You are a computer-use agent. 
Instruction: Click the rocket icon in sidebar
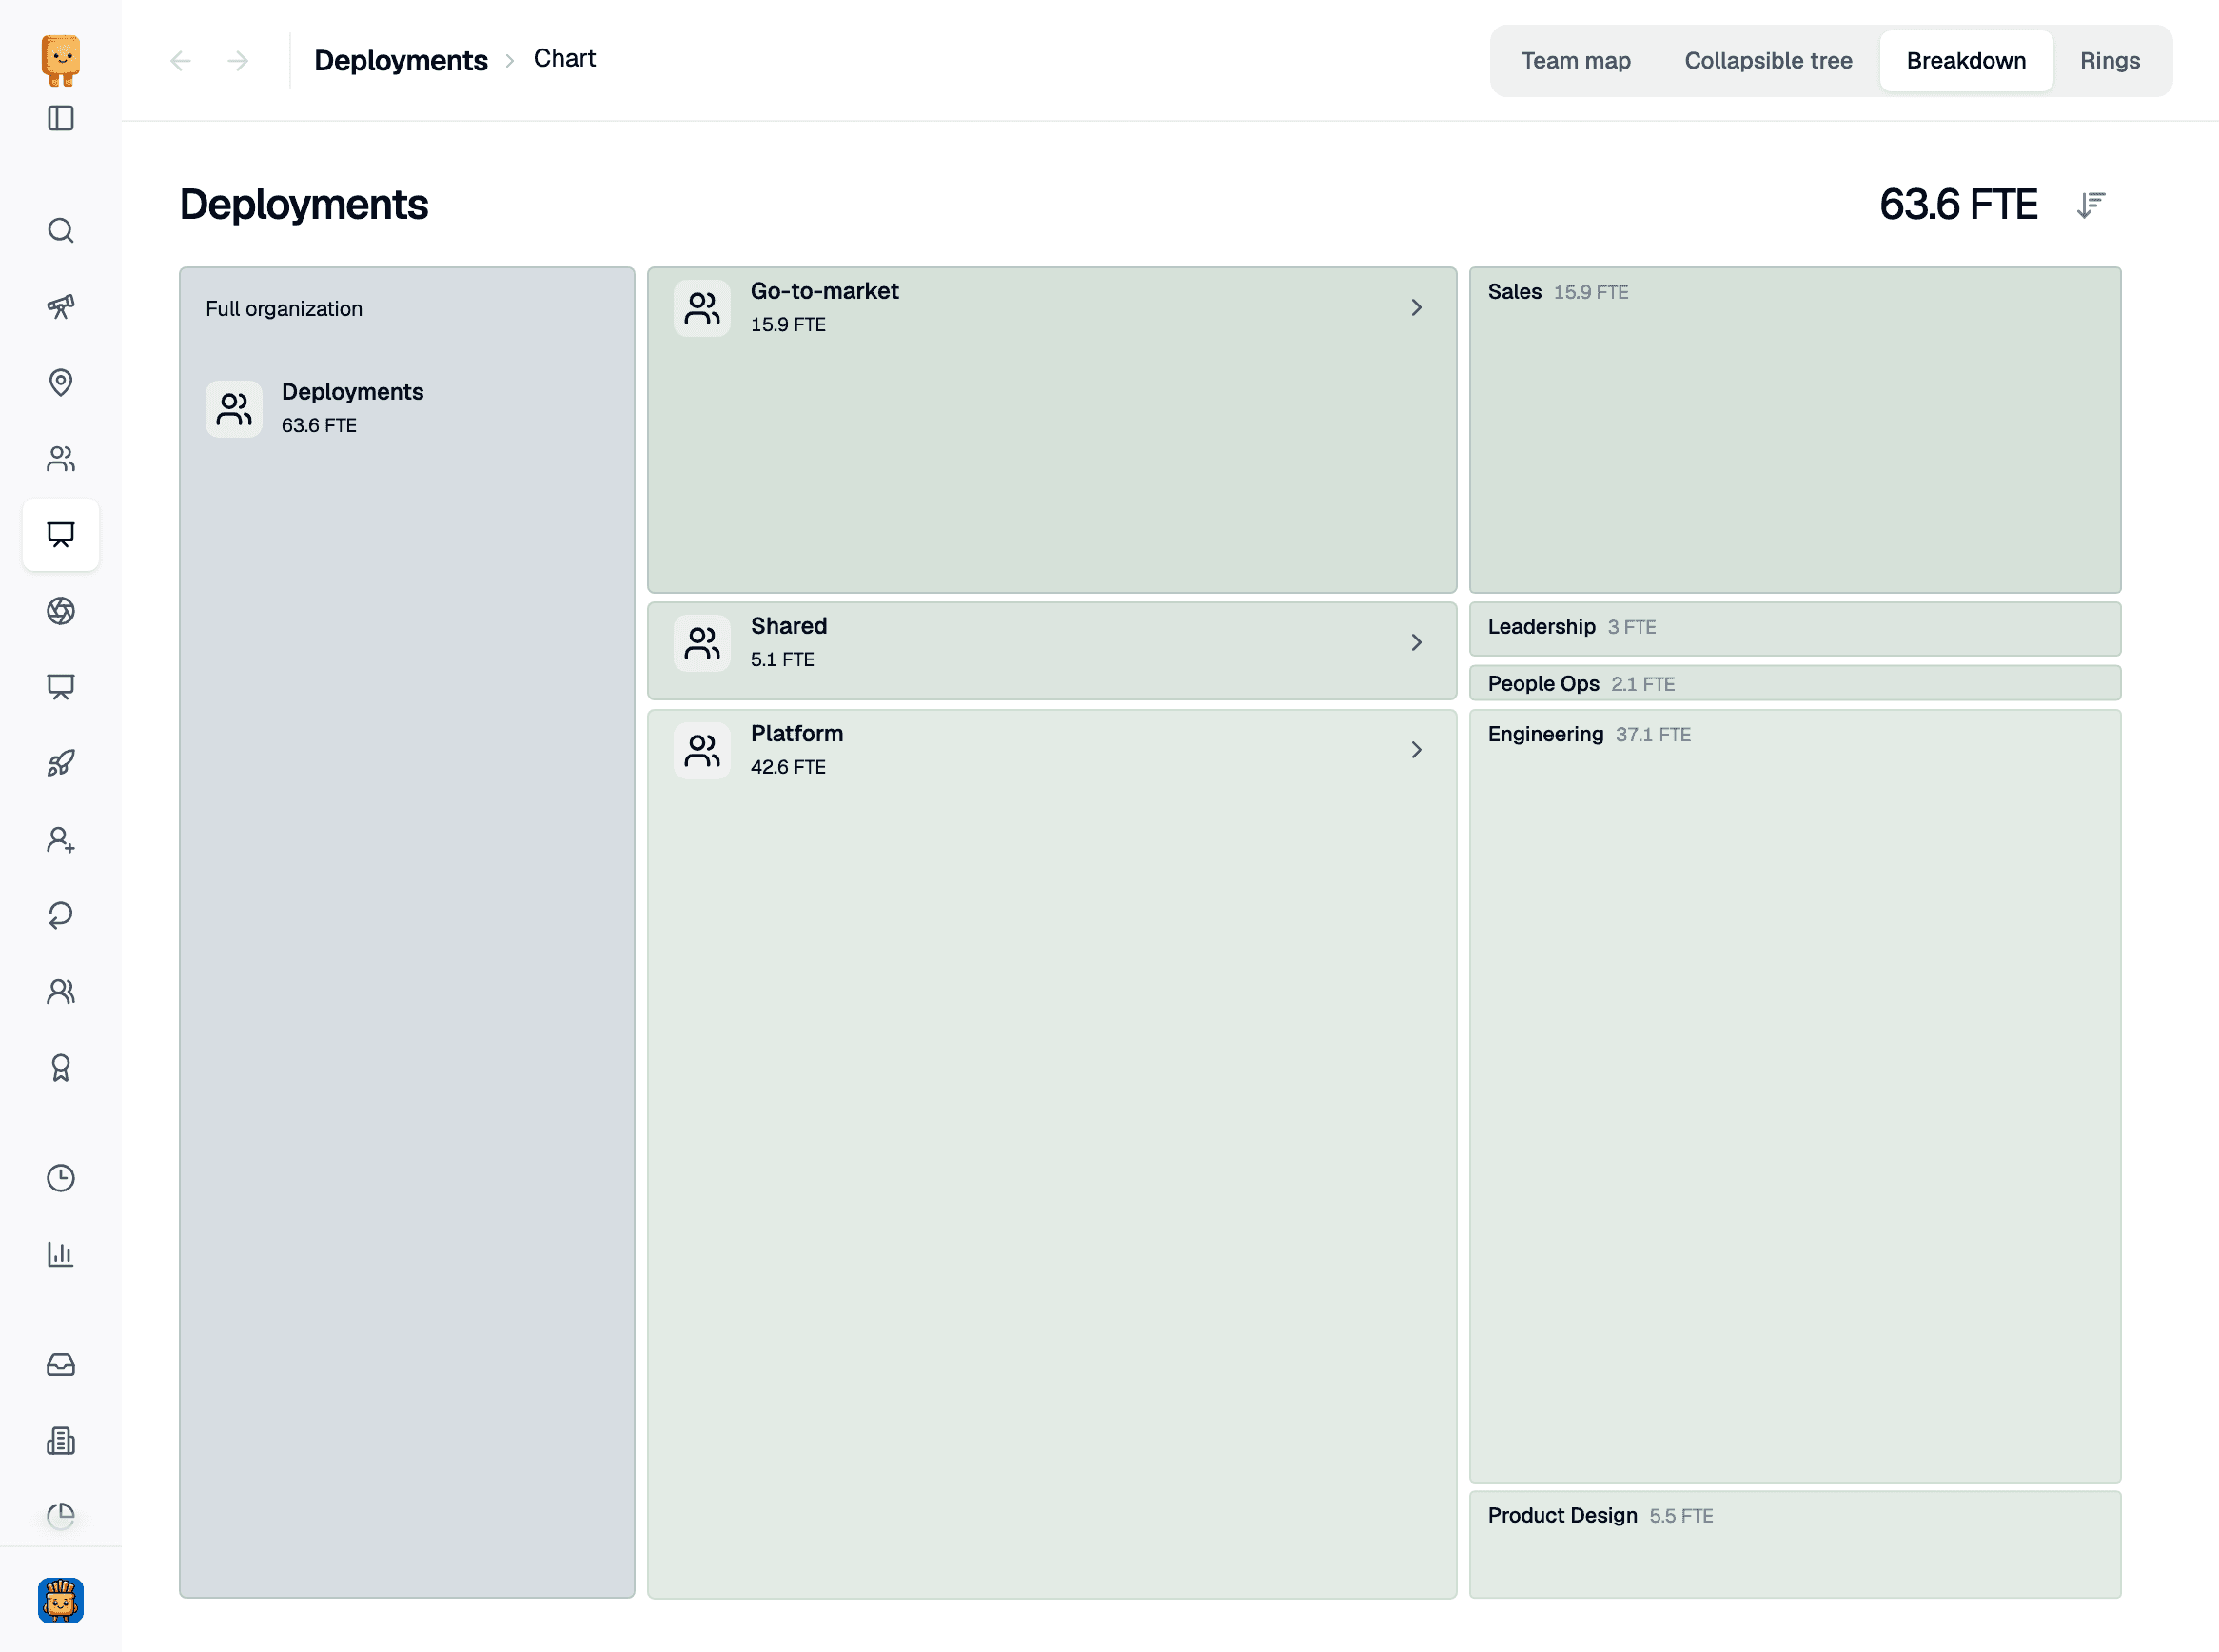[61, 763]
